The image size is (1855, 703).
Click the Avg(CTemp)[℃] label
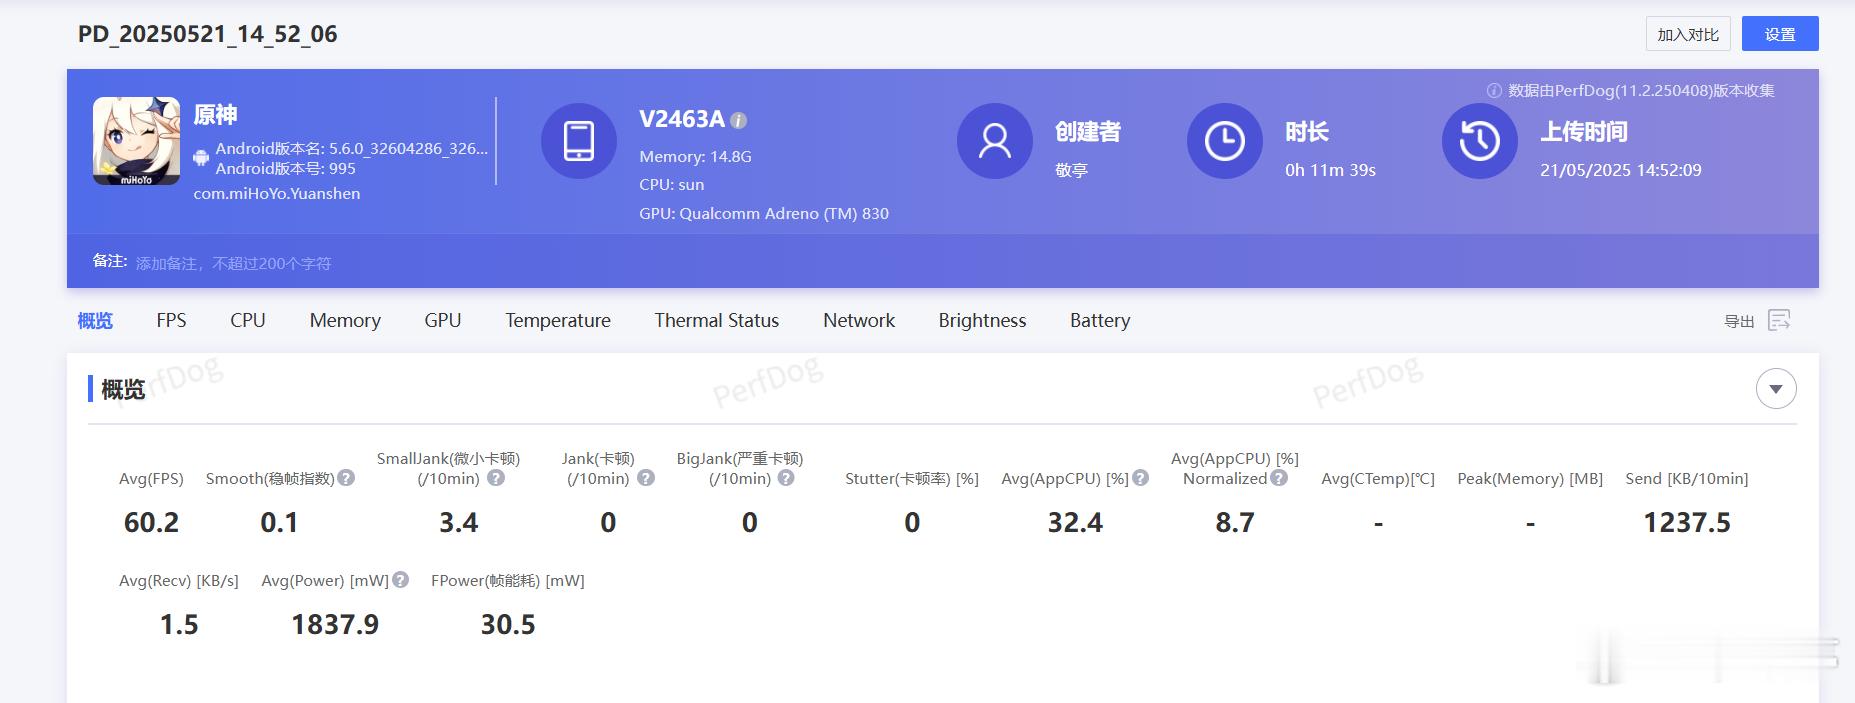[x=1378, y=478]
